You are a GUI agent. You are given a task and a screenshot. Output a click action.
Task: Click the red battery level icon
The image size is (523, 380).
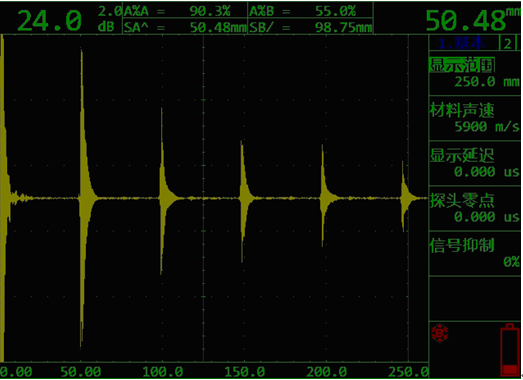pyautogui.click(x=510, y=350)
